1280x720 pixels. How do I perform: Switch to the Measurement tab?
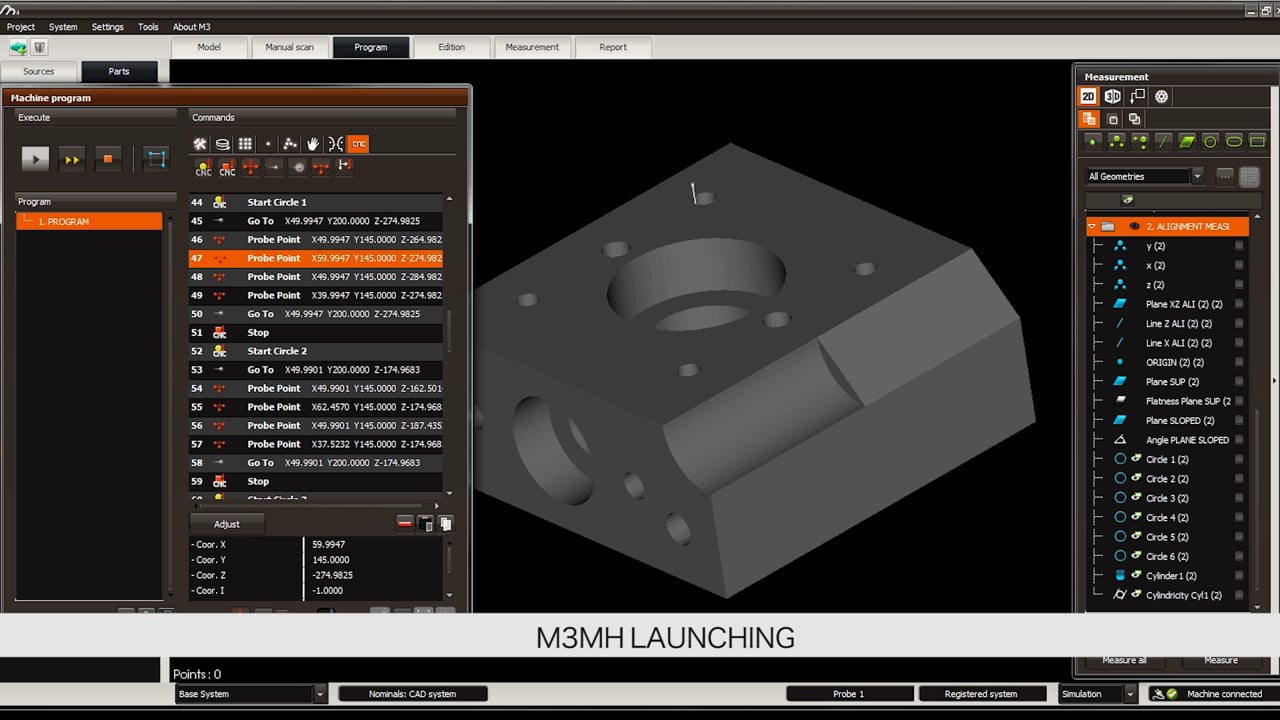tap(532, 47)
